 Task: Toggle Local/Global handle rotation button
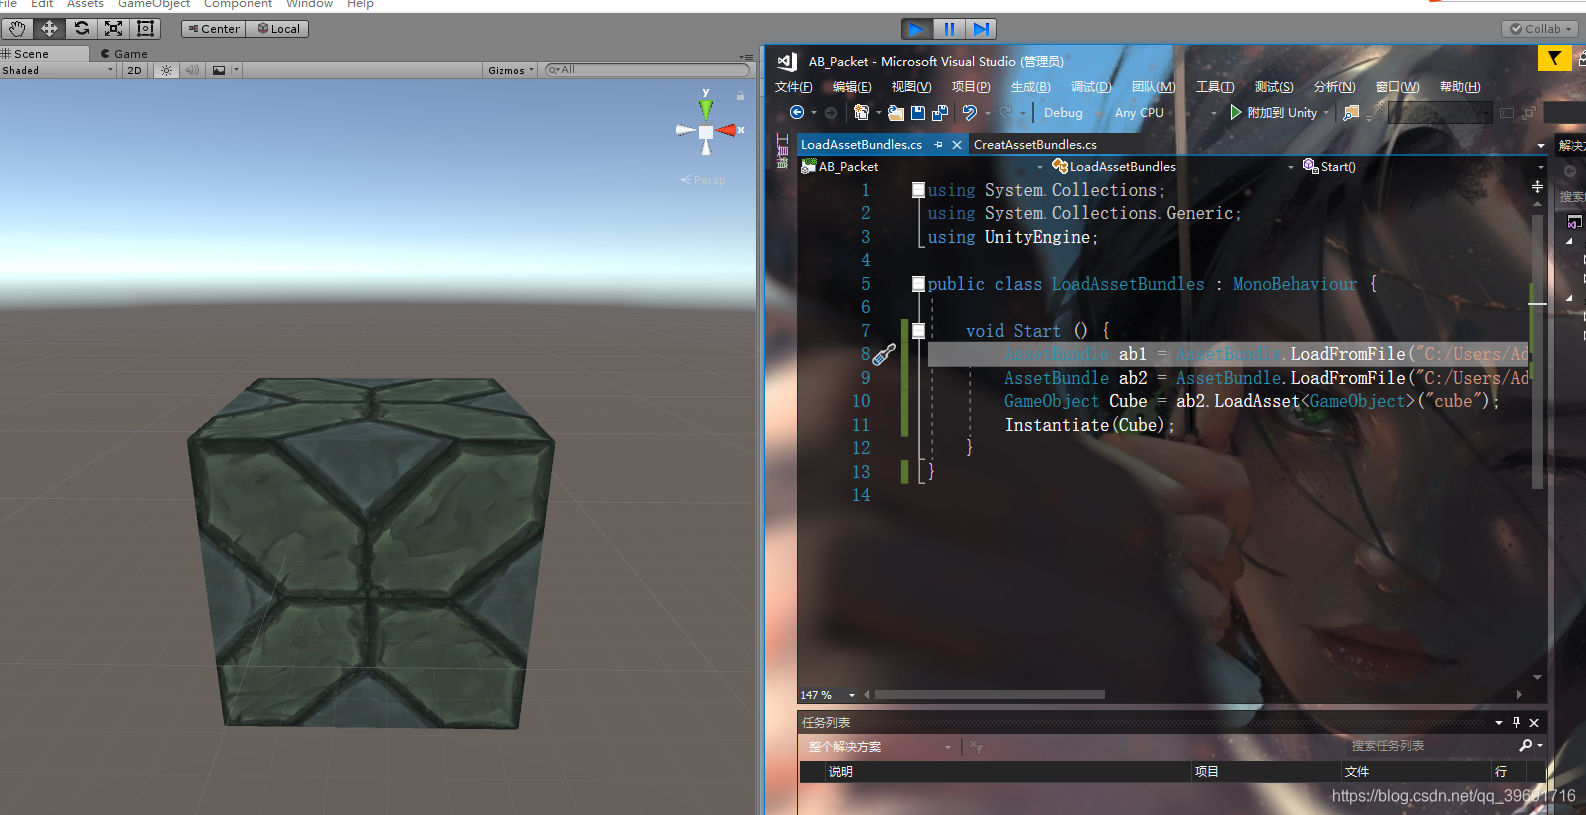(x=278, y=29)
